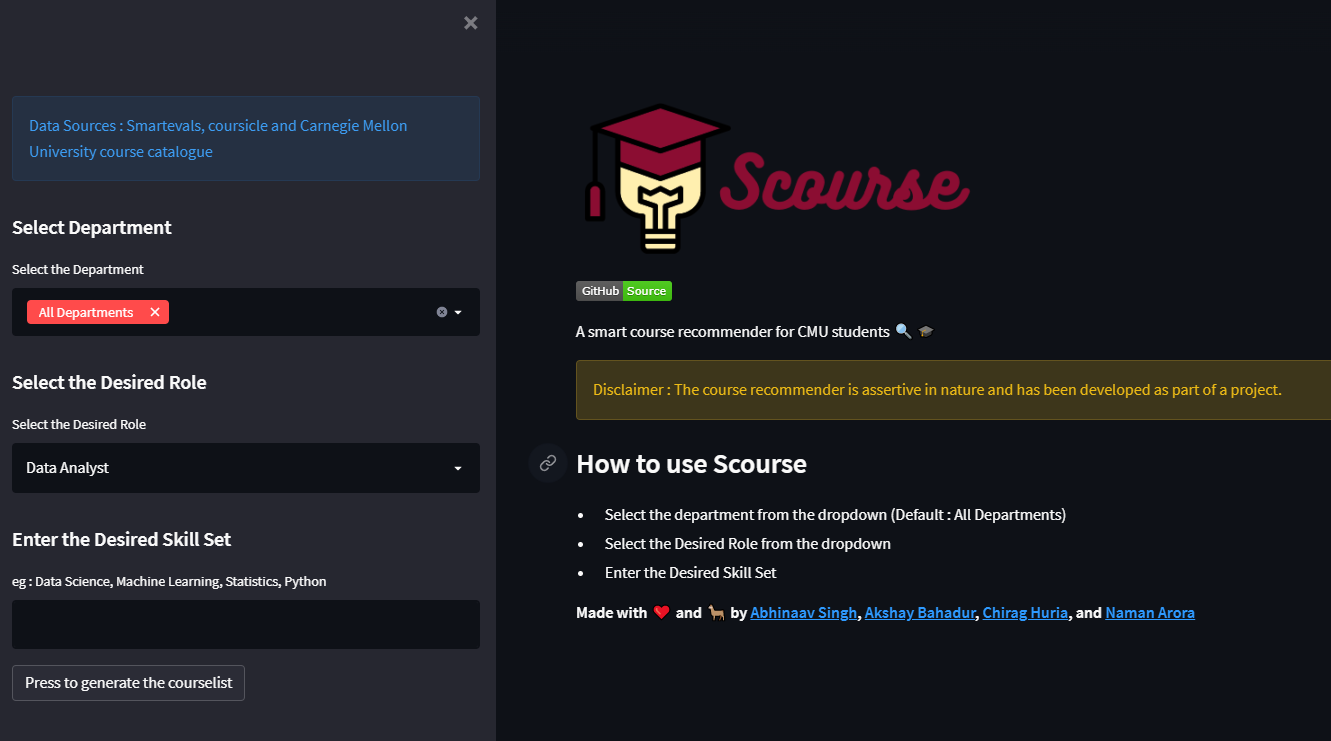Image resolution: width=1331 pixels, height=741 pixels.
Task: Open Abhinaav Singh's profile link
Action: (804, 612)
